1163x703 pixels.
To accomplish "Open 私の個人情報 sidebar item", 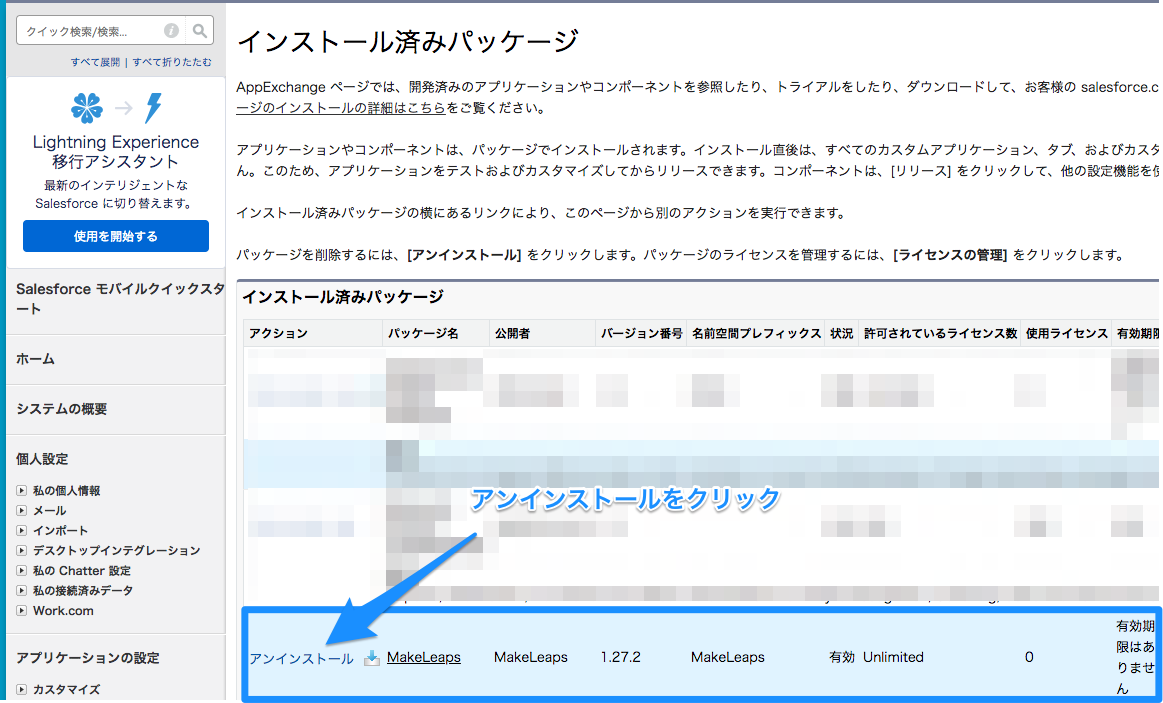I will [x=67, y=490].
